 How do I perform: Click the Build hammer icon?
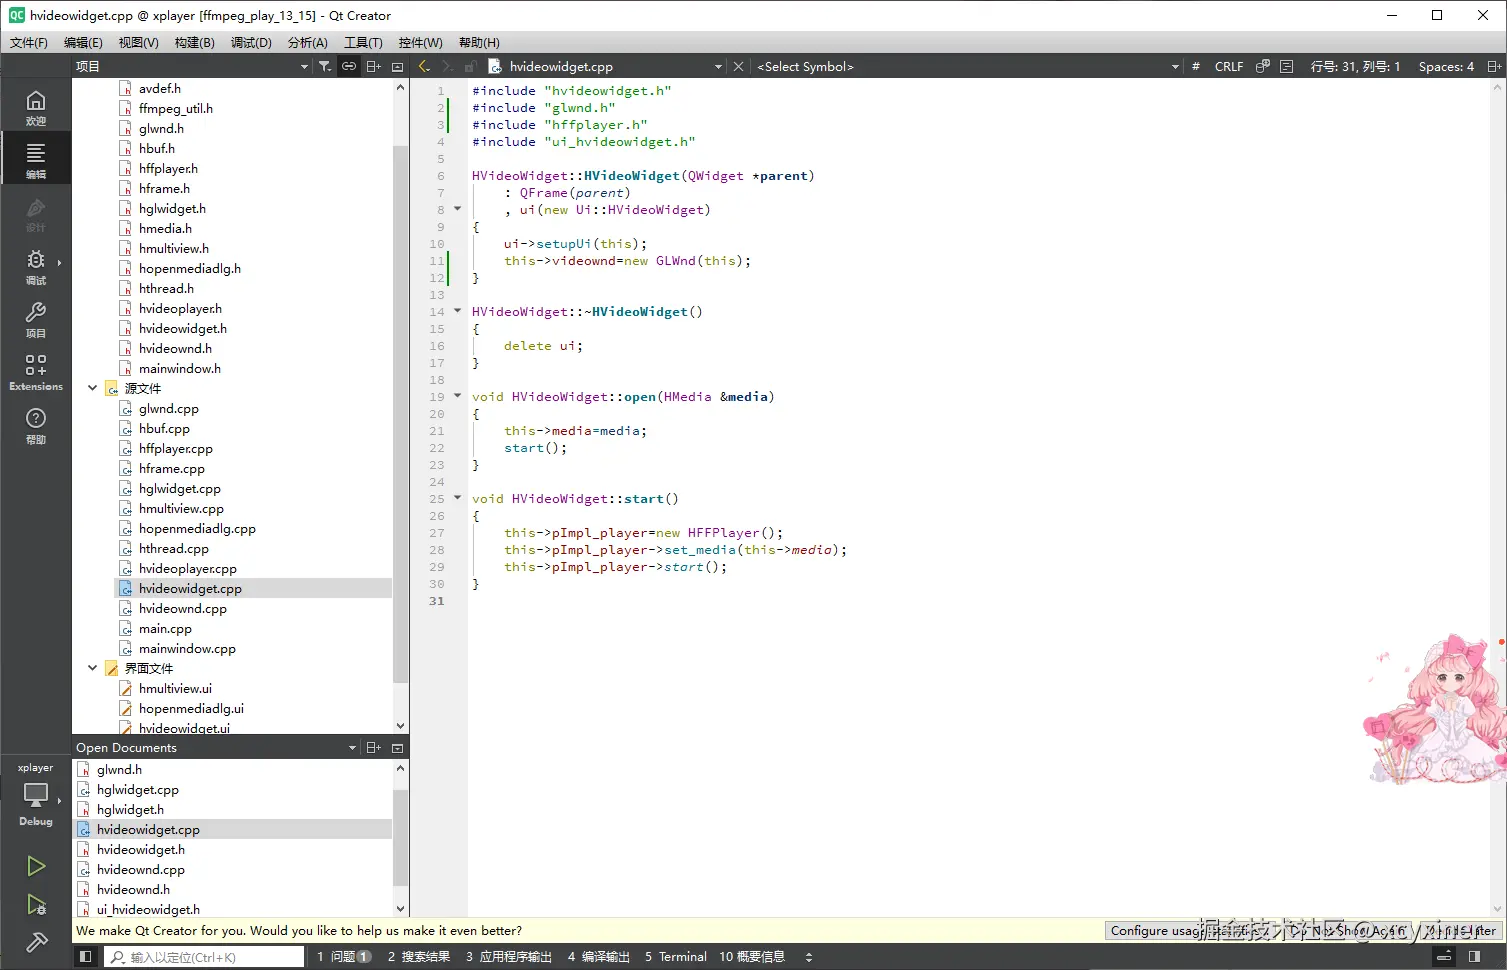(36, 942)
